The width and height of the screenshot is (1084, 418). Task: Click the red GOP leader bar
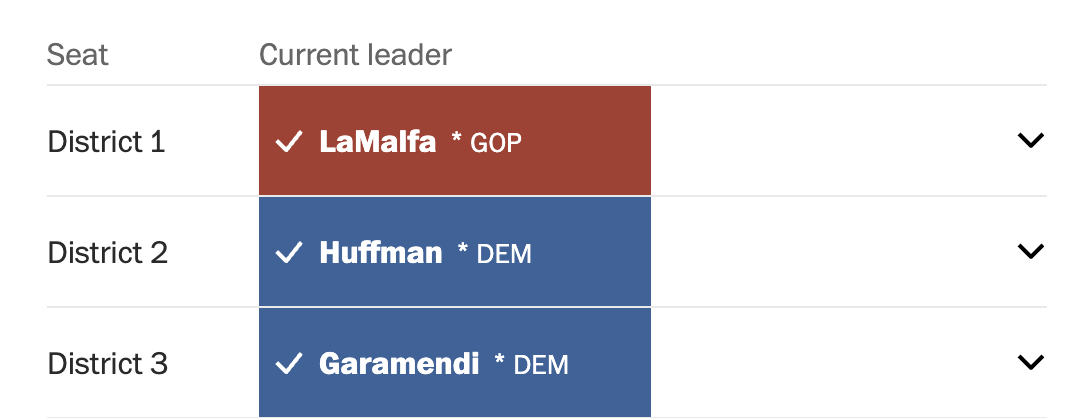[x=455, y=140]
